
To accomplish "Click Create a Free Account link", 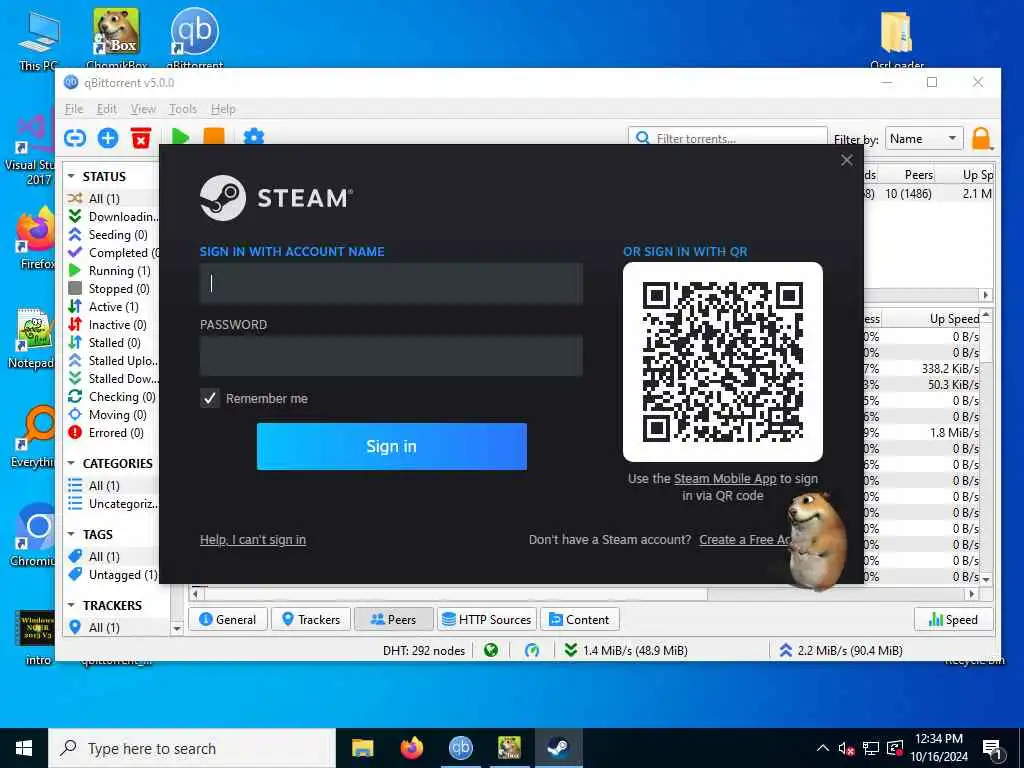I will coord(745,539).
